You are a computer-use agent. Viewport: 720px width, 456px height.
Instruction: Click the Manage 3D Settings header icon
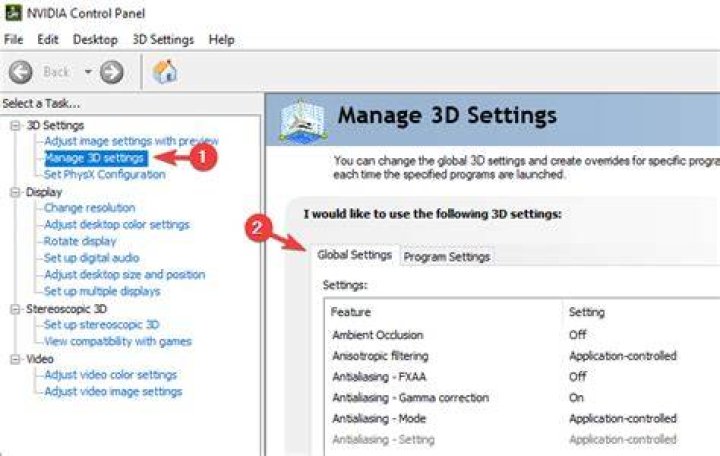[302, 120]
